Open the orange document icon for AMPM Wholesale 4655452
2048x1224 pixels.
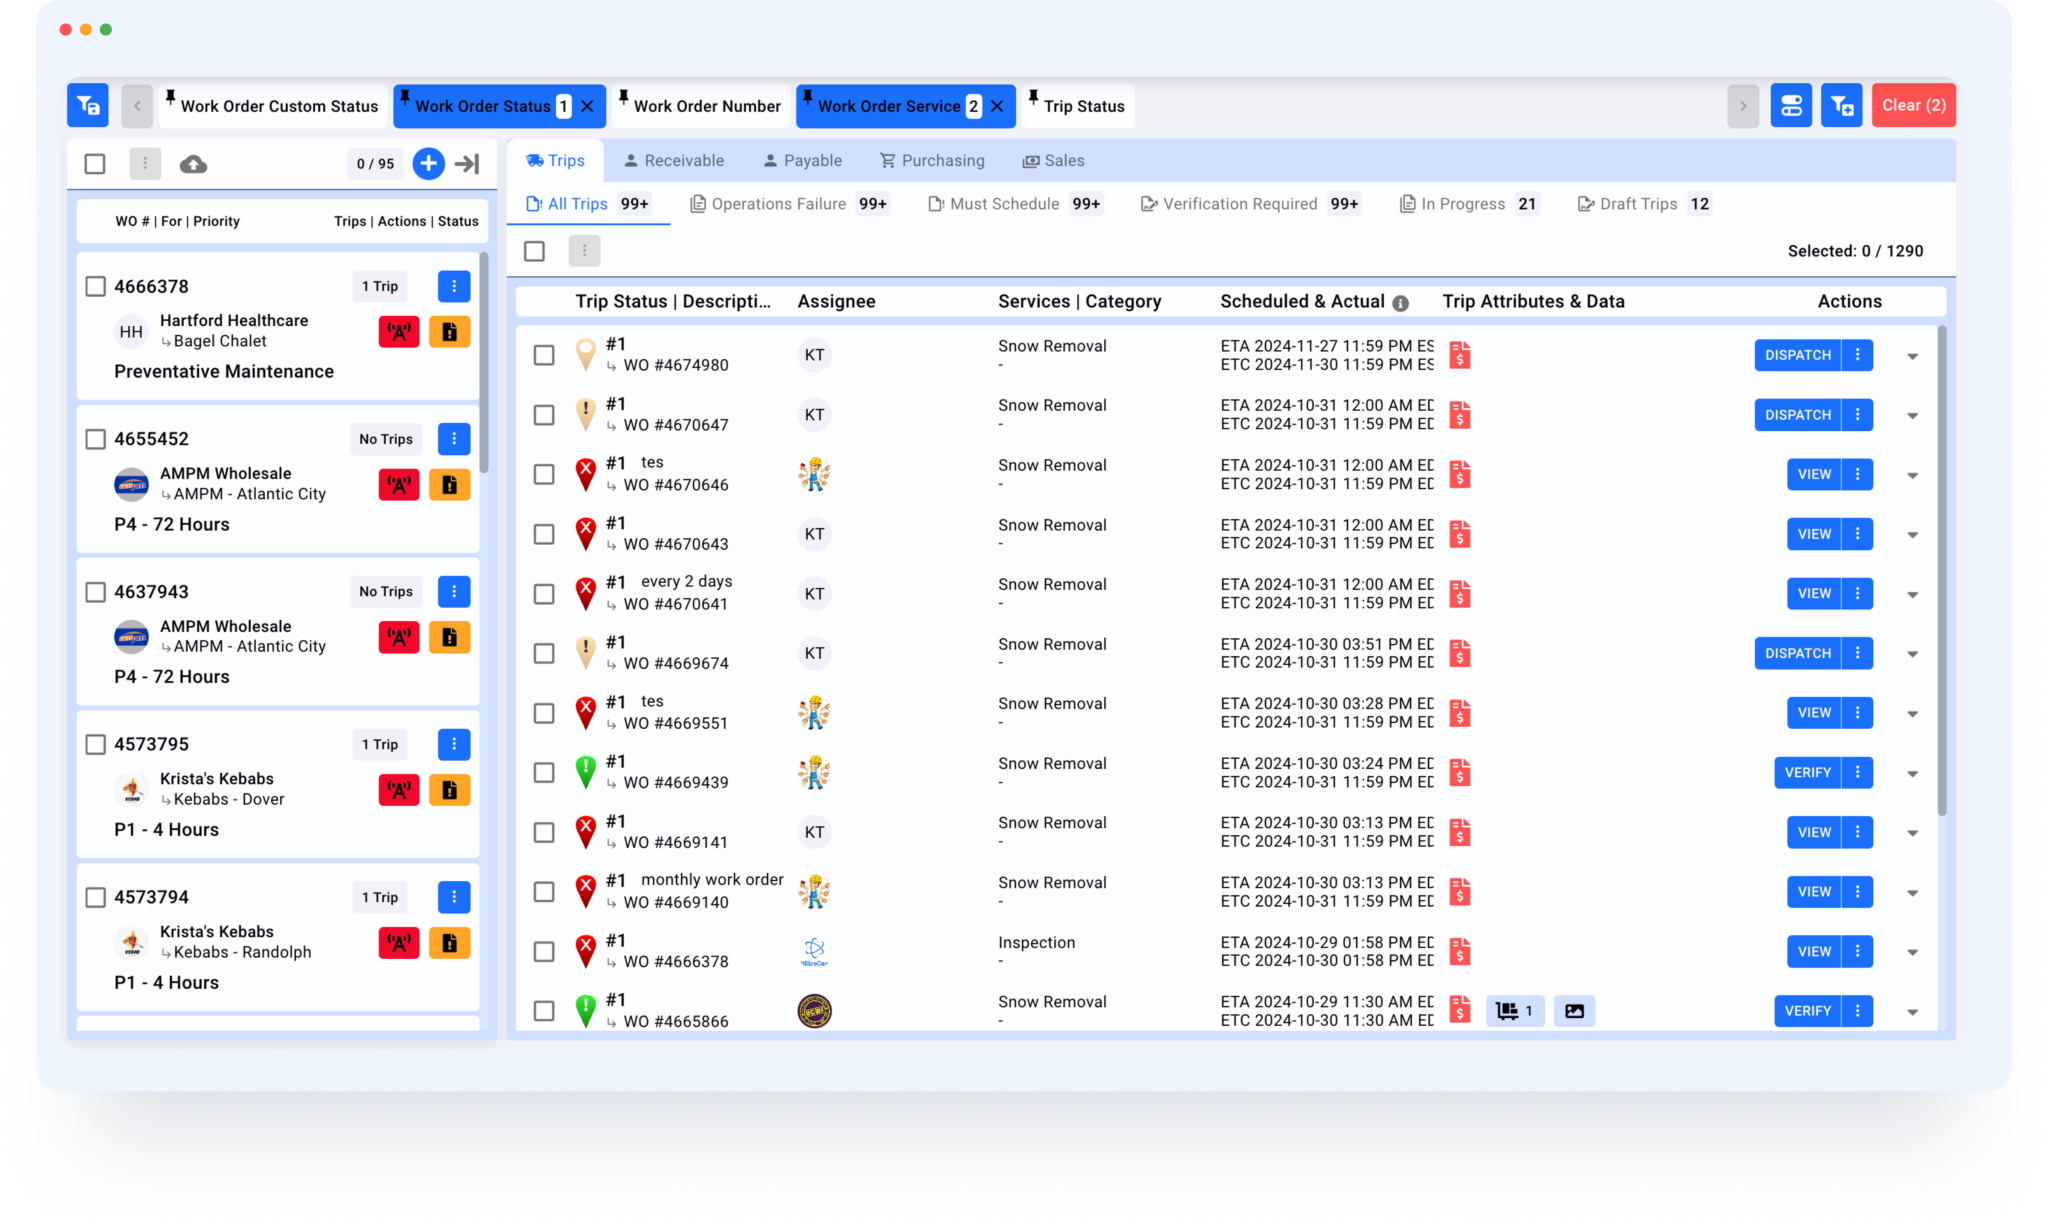coord(449,484)
